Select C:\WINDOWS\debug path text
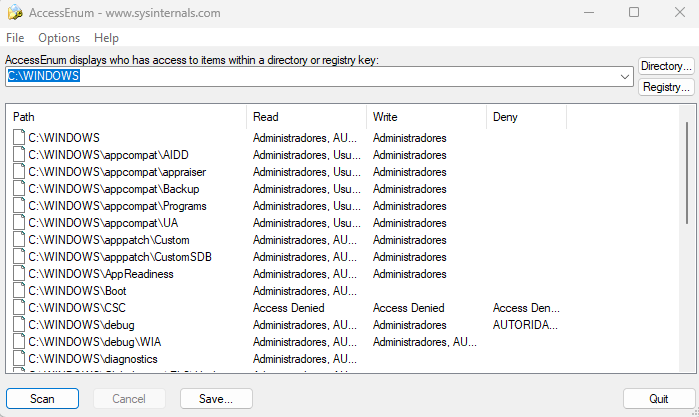Screen dimensions: 699x417 (81, 325)
